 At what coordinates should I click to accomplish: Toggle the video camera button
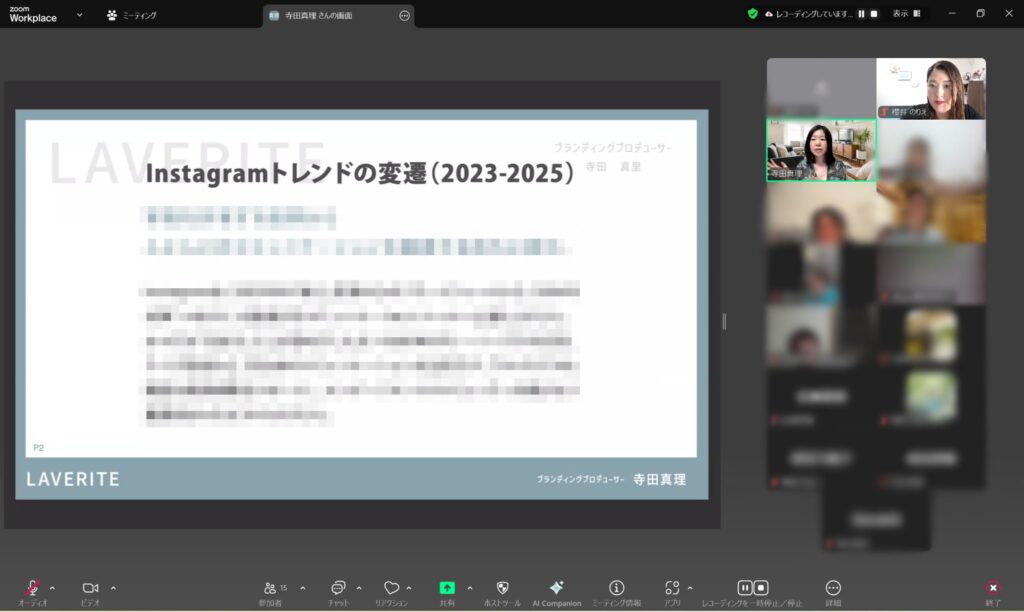tap(90, 588)
